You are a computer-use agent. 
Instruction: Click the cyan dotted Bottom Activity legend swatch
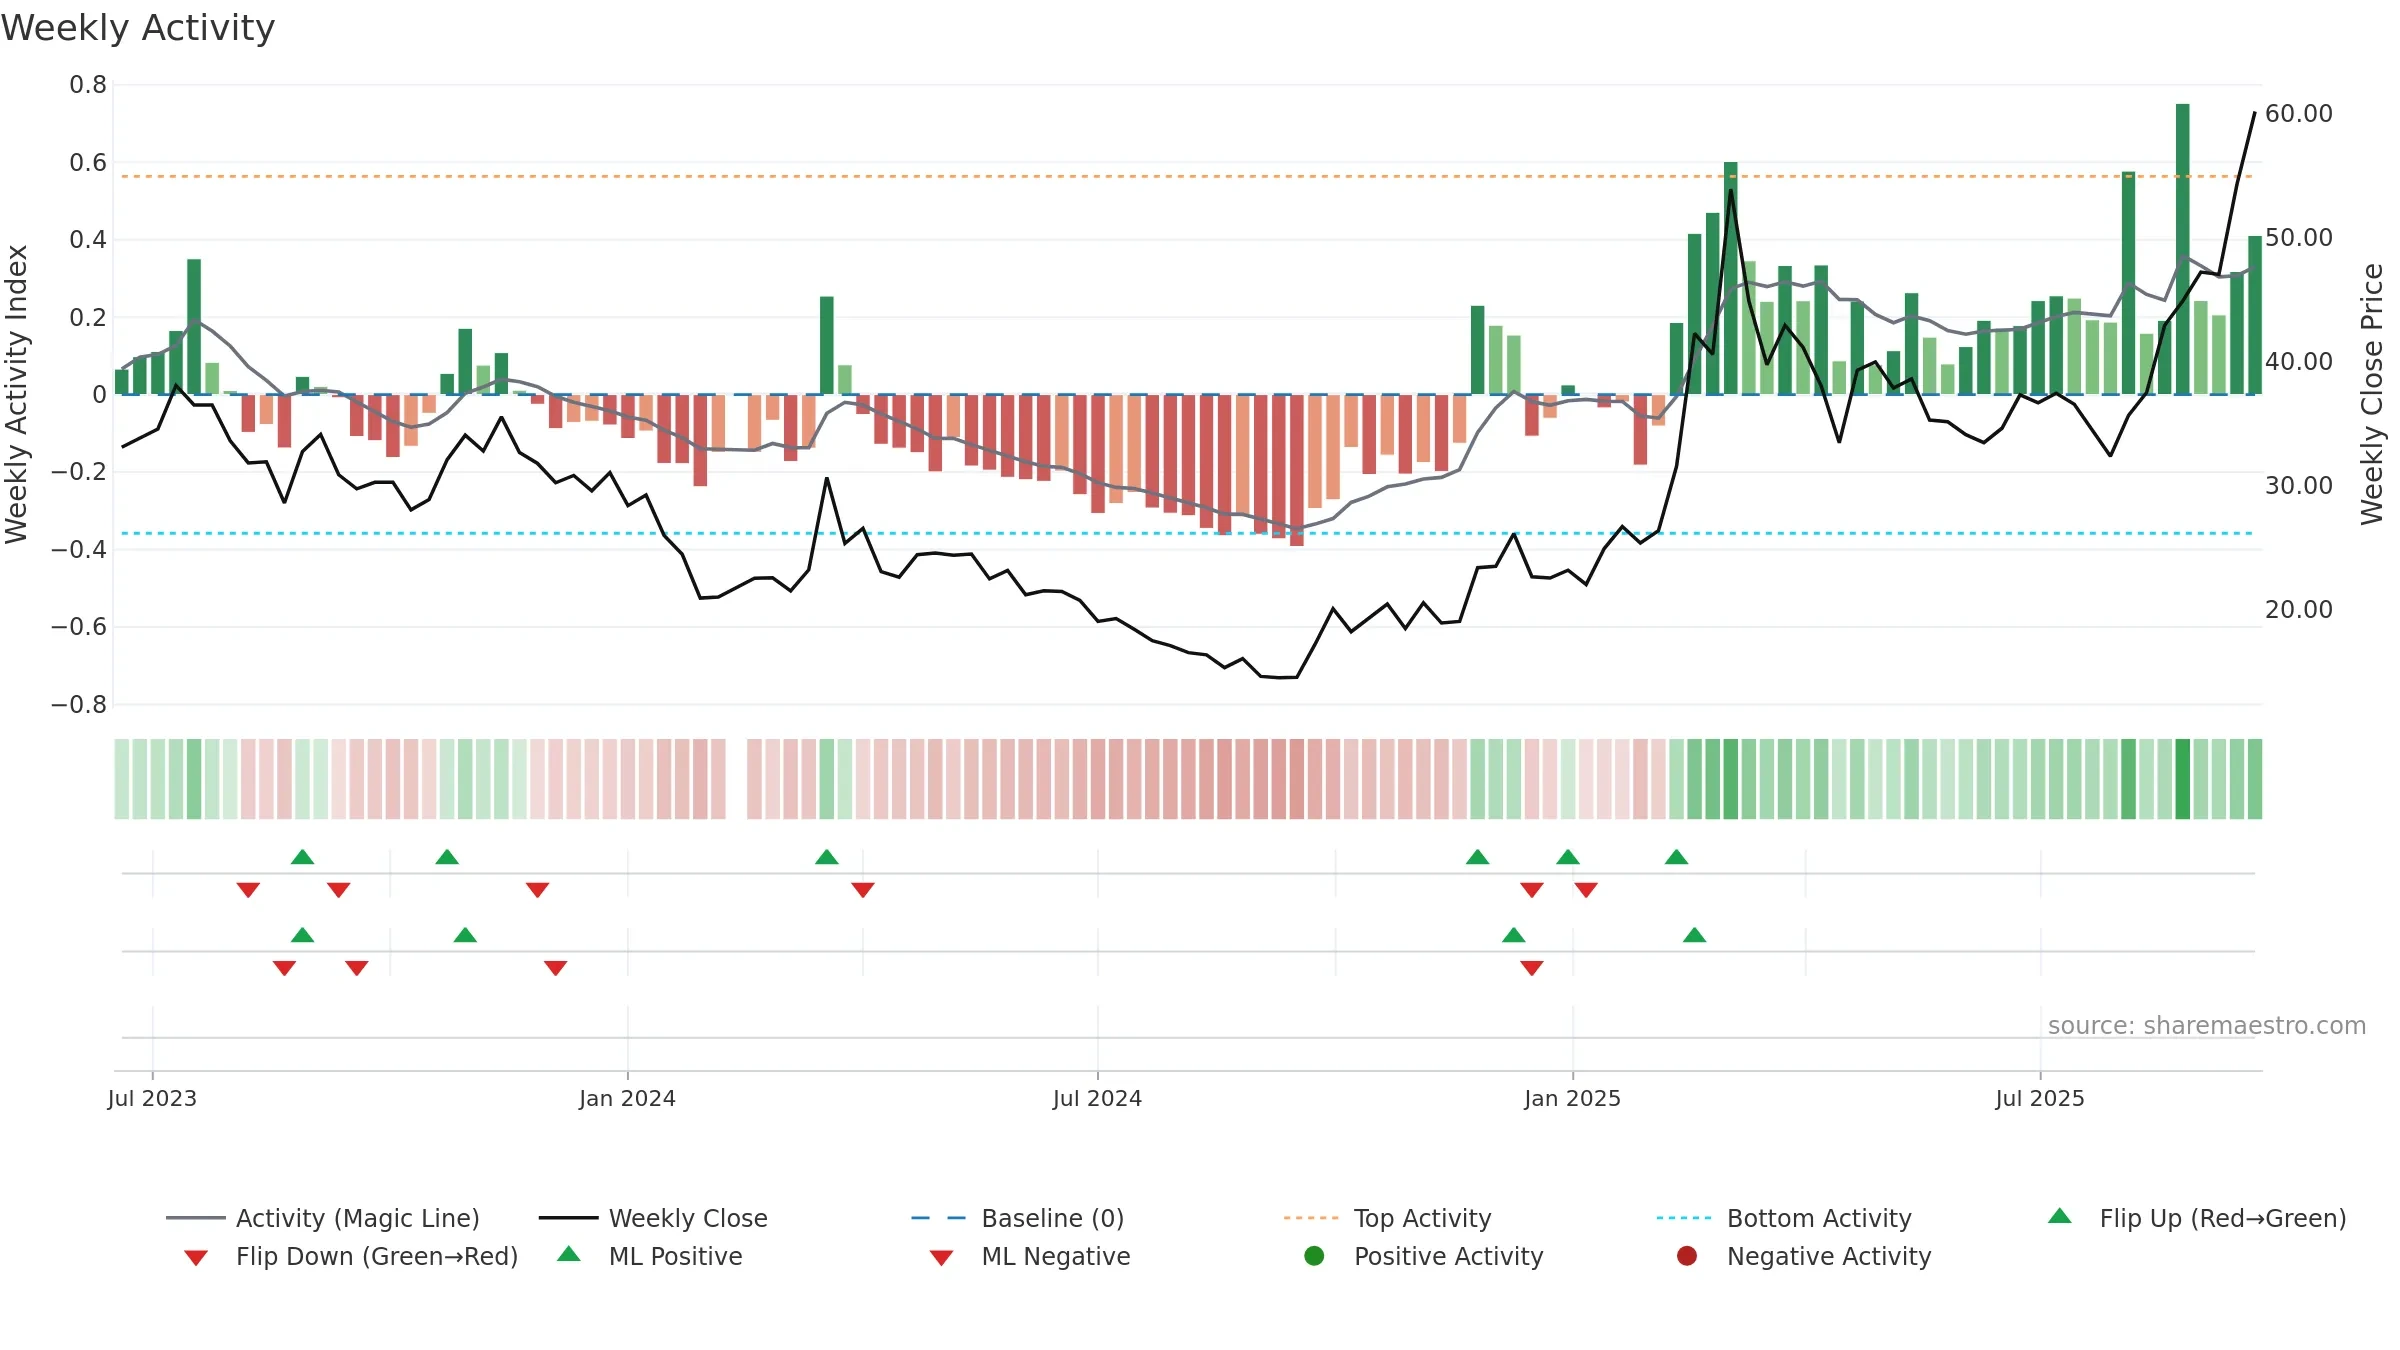1684,1218
